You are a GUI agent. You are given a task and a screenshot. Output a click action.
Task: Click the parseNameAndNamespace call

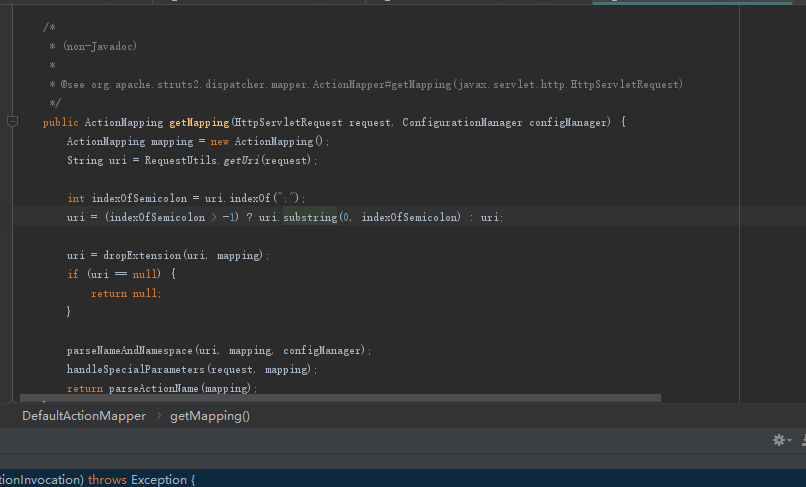(x=130, y=350)
